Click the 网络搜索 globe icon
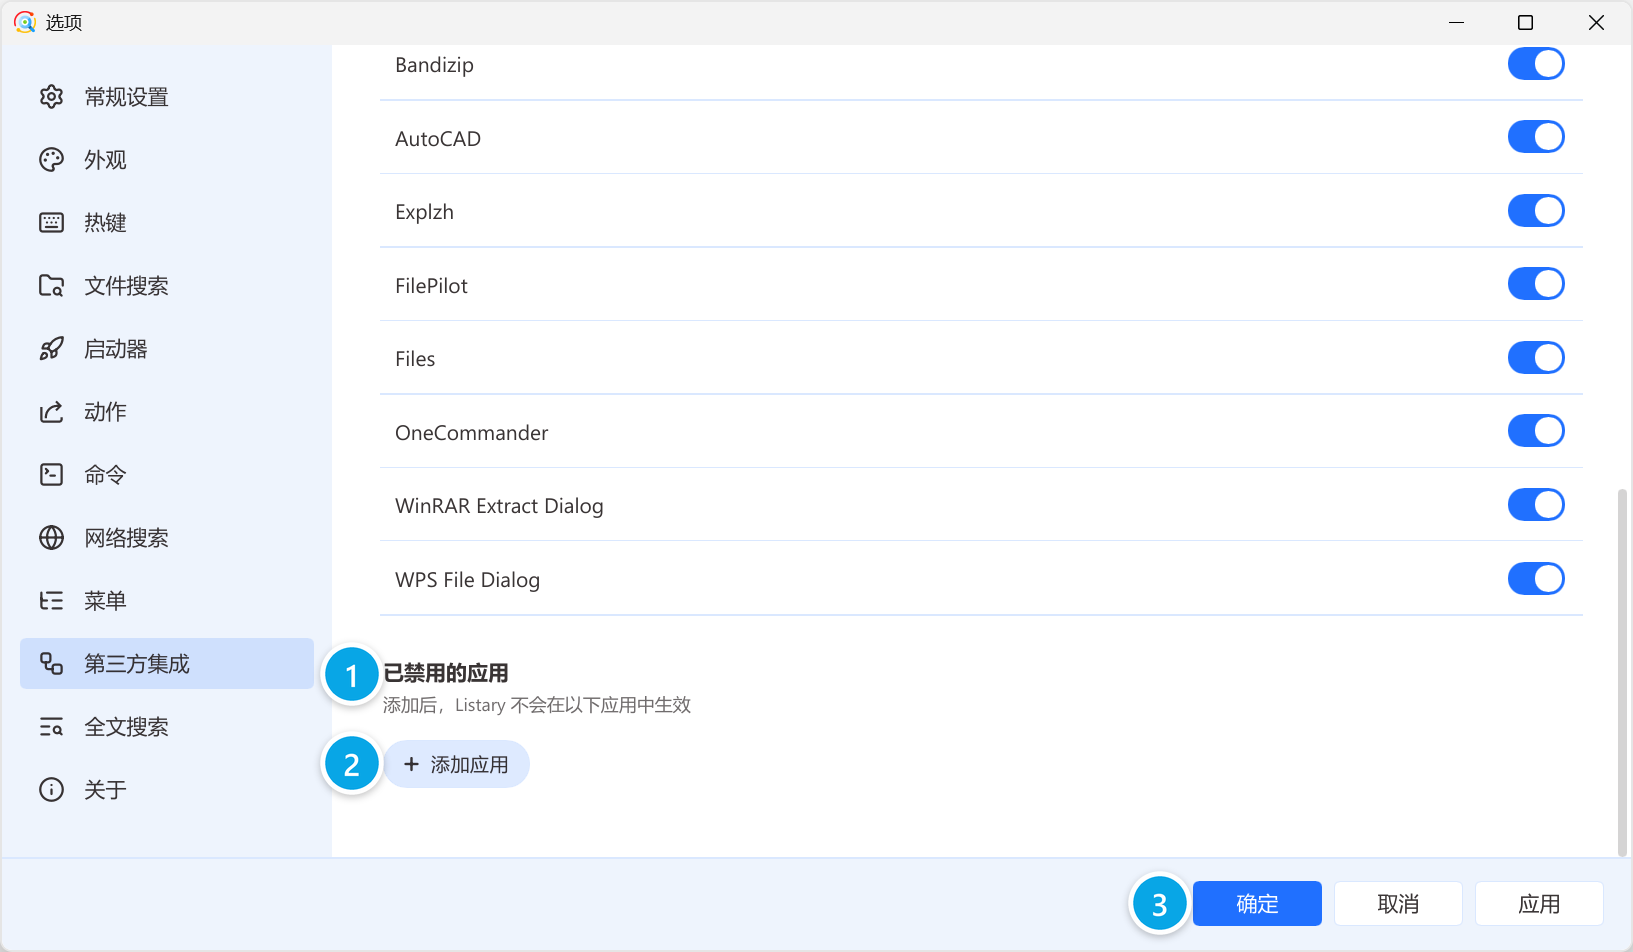Viewport: 1633px width, 952px height. click(51, 538)
